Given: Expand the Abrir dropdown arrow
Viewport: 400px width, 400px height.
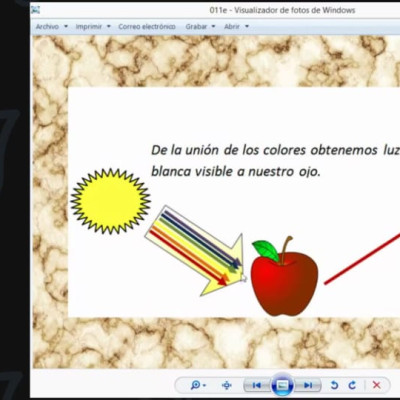Looking at the screenshot, I should pyautogui.click(x=247, y=26).
